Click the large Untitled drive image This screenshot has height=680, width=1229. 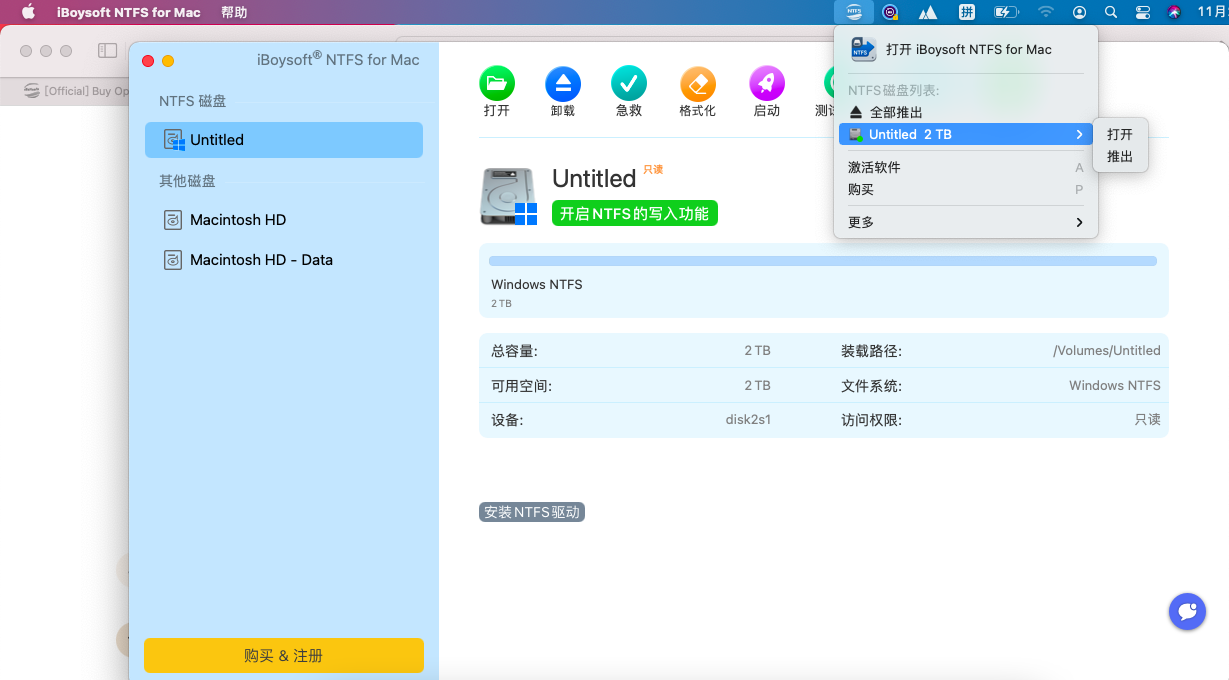509,196
